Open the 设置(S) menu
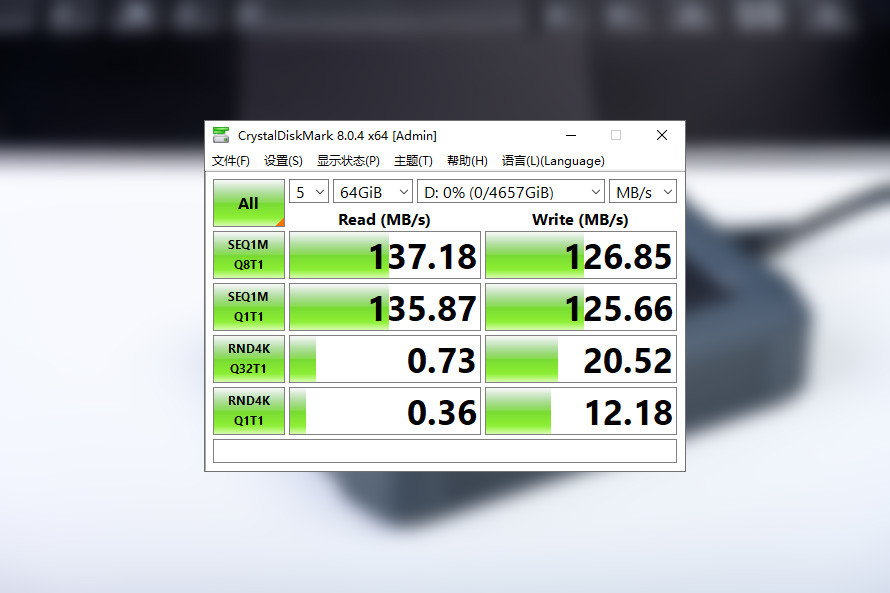 coord(283,161)
